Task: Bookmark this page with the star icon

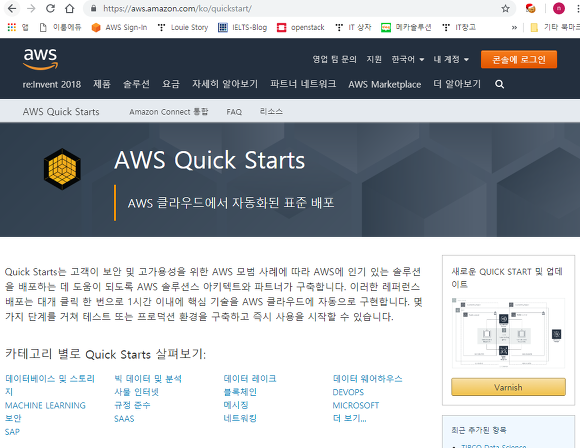Action: [505, 9]
